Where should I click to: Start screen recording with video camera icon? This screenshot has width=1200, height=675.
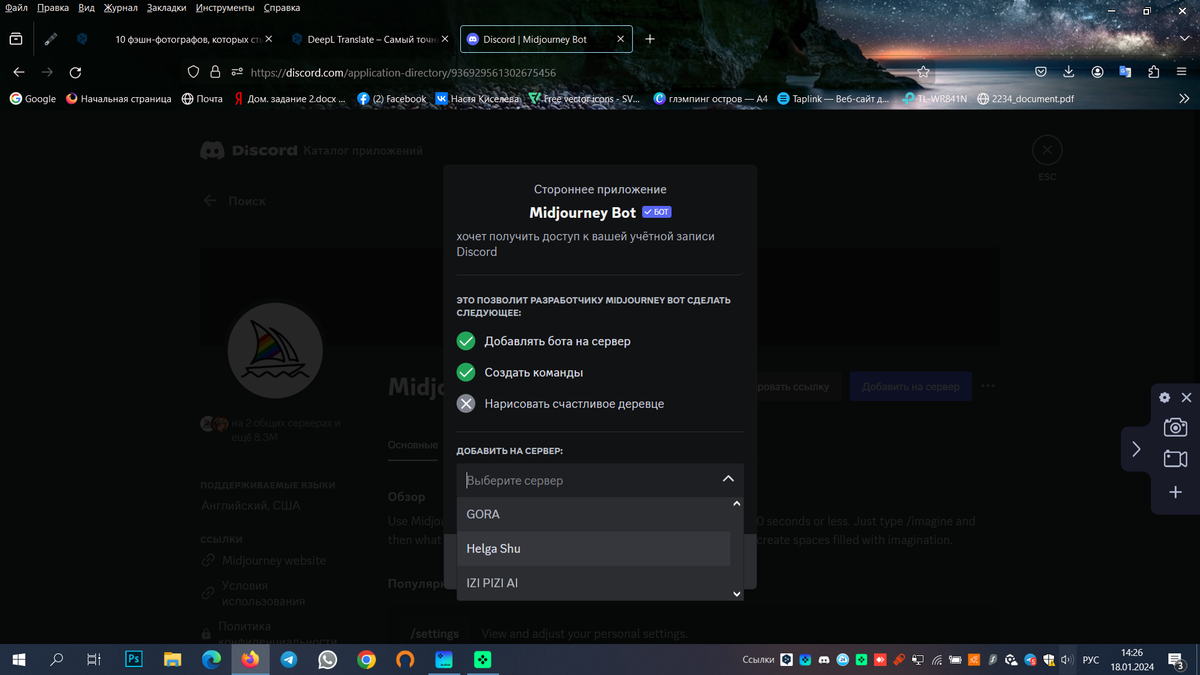pyautogui.click(x=1175, y=459)
